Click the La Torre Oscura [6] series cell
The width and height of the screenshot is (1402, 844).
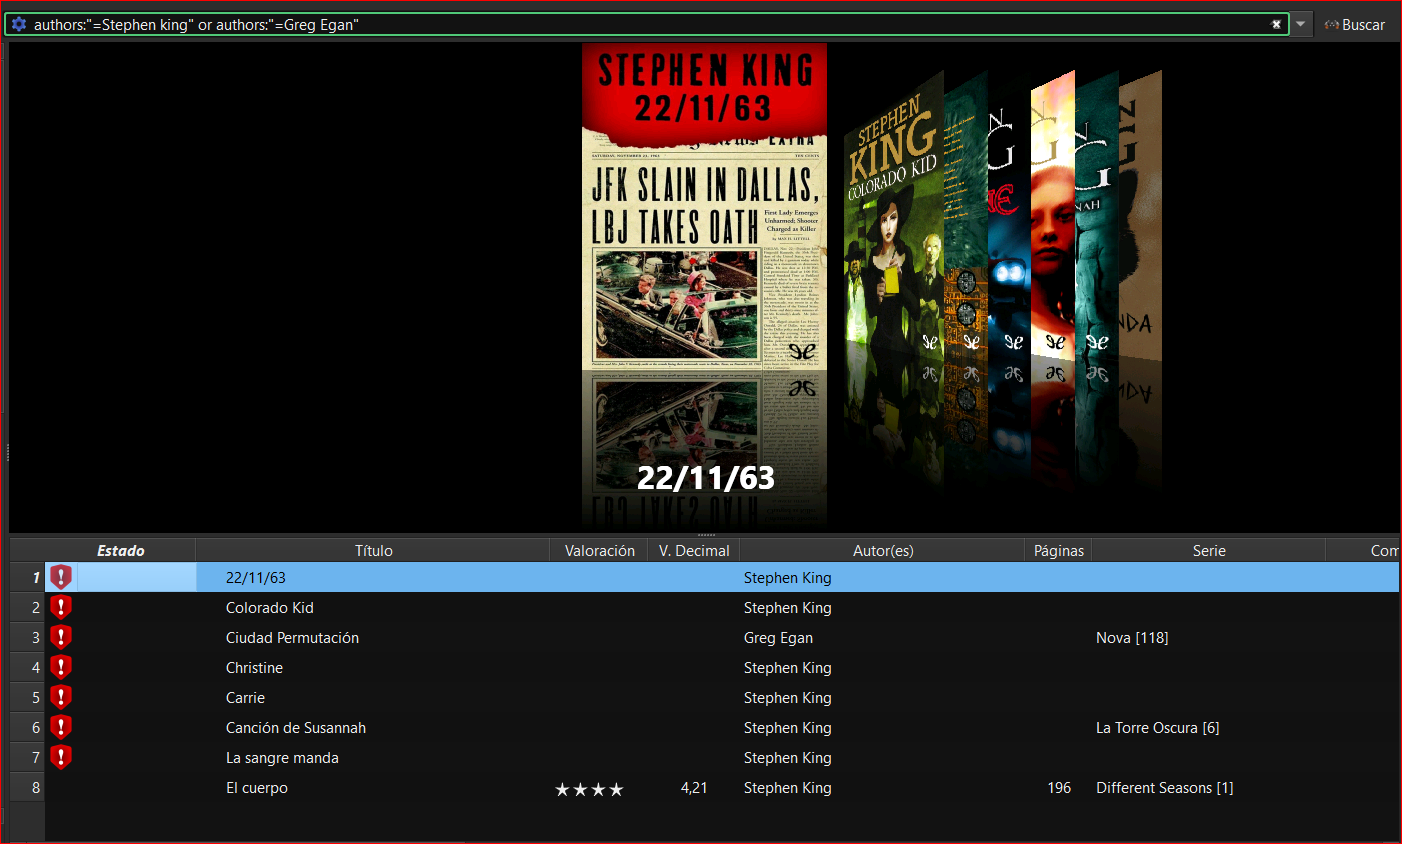pyautogui.click(x=1157, y=728)
